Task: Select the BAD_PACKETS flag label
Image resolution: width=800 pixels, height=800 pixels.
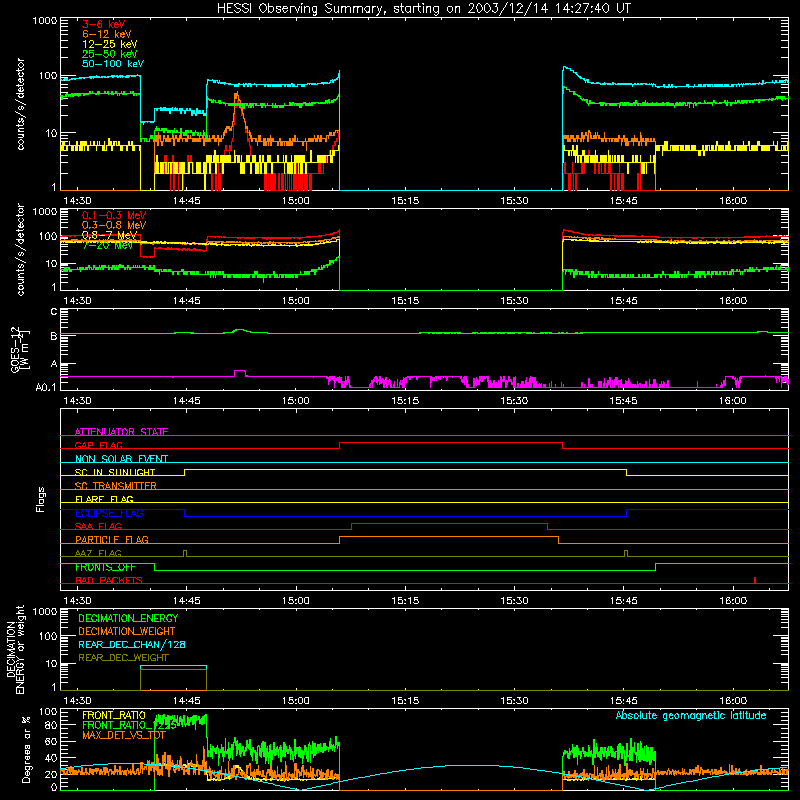Action: click(108, 580)
